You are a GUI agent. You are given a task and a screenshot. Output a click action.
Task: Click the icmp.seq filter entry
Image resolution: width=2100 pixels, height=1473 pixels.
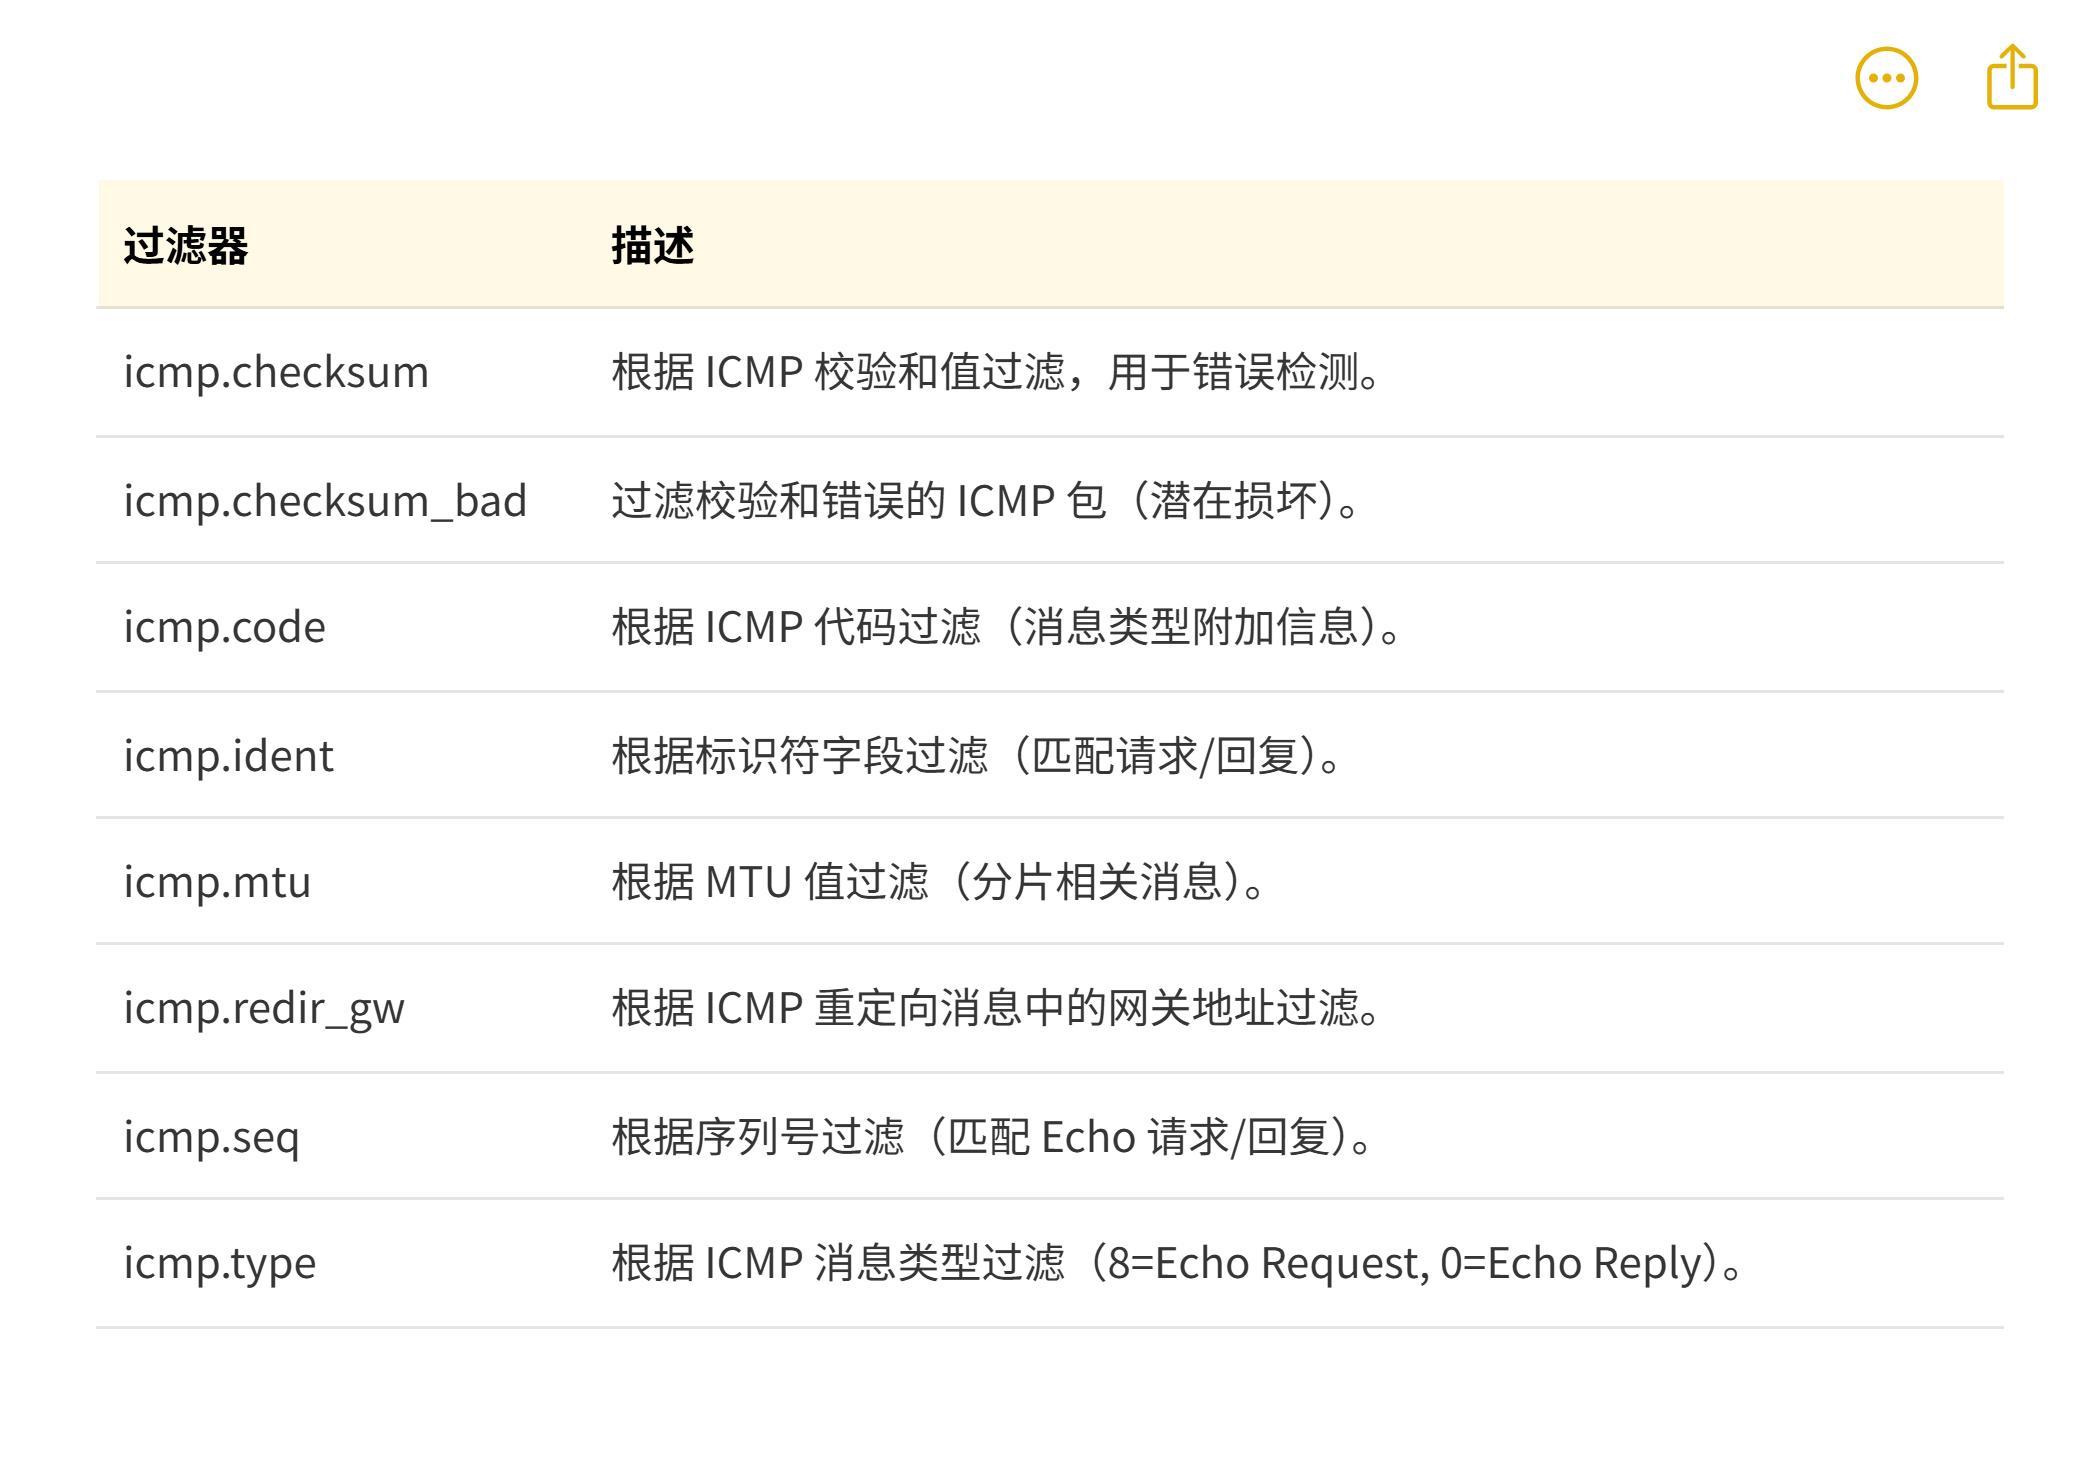pyautogui.click(x=211, y=1136)
